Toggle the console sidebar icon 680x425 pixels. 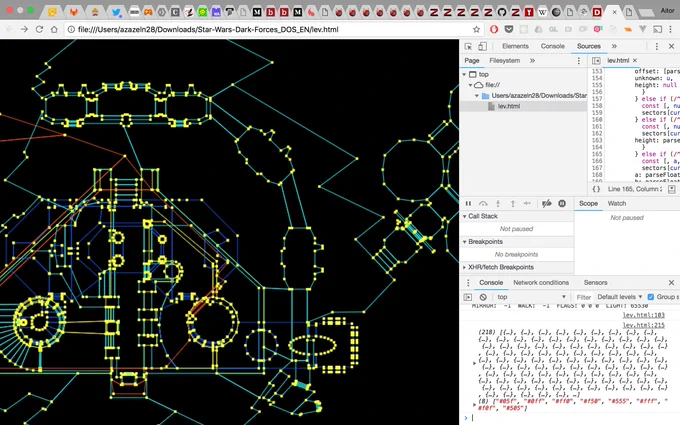(468, 297)
